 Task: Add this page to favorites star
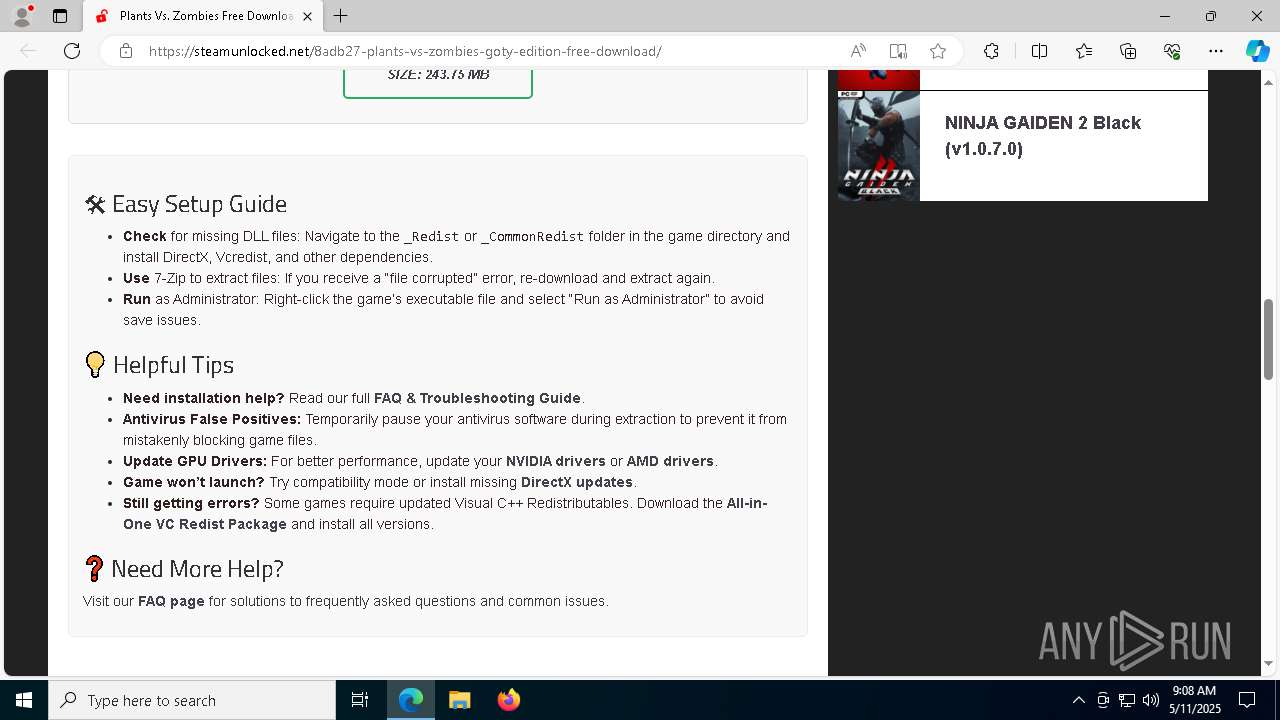pos(937,51)
